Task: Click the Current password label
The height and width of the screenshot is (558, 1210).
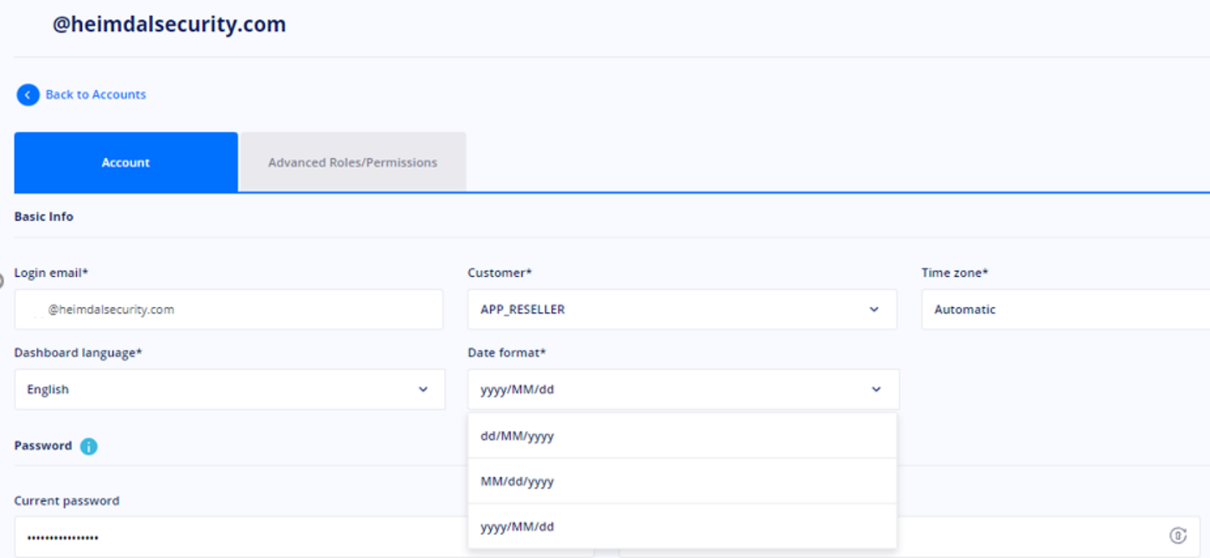Action: tap(67, 500)
